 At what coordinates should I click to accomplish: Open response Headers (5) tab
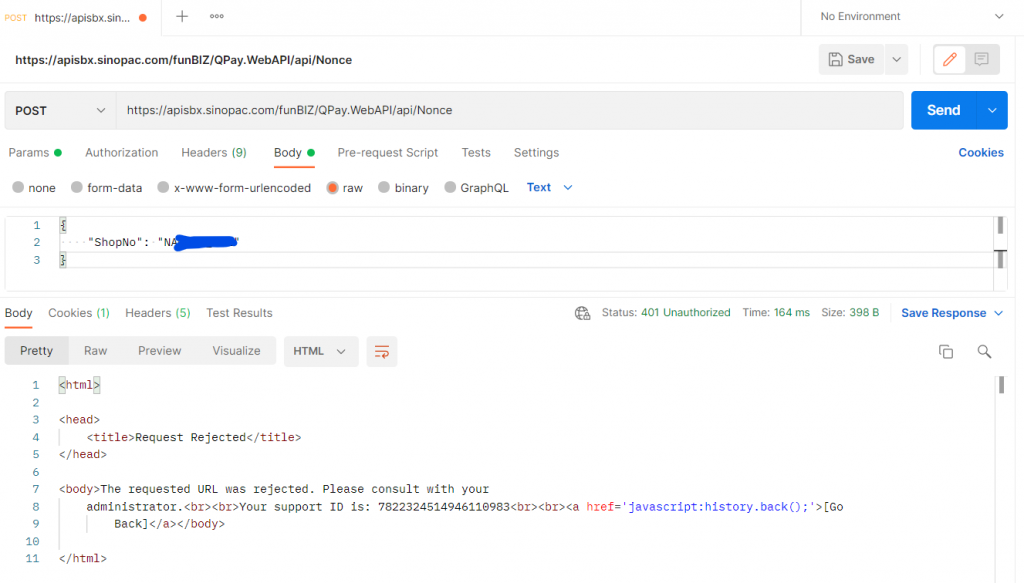(157, 313)
